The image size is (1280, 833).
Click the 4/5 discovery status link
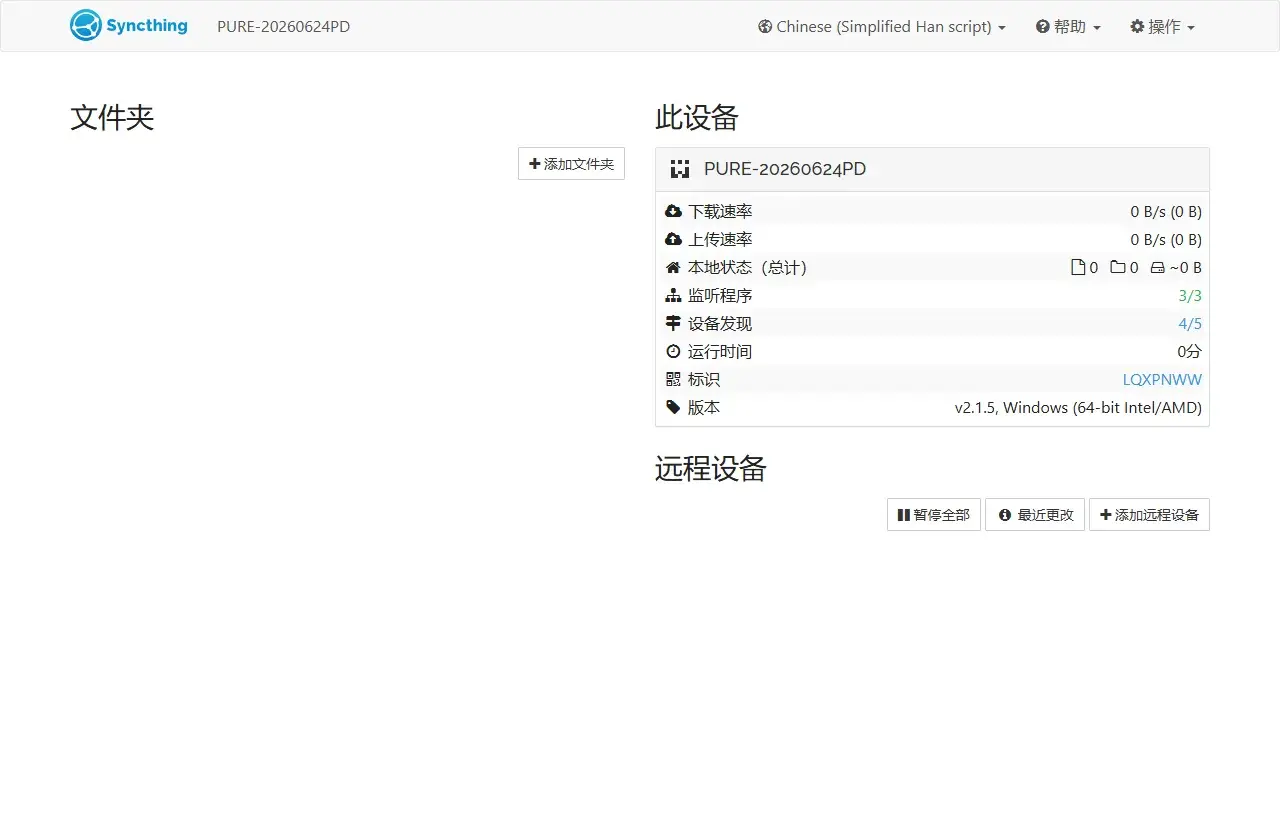point(1190,324)
